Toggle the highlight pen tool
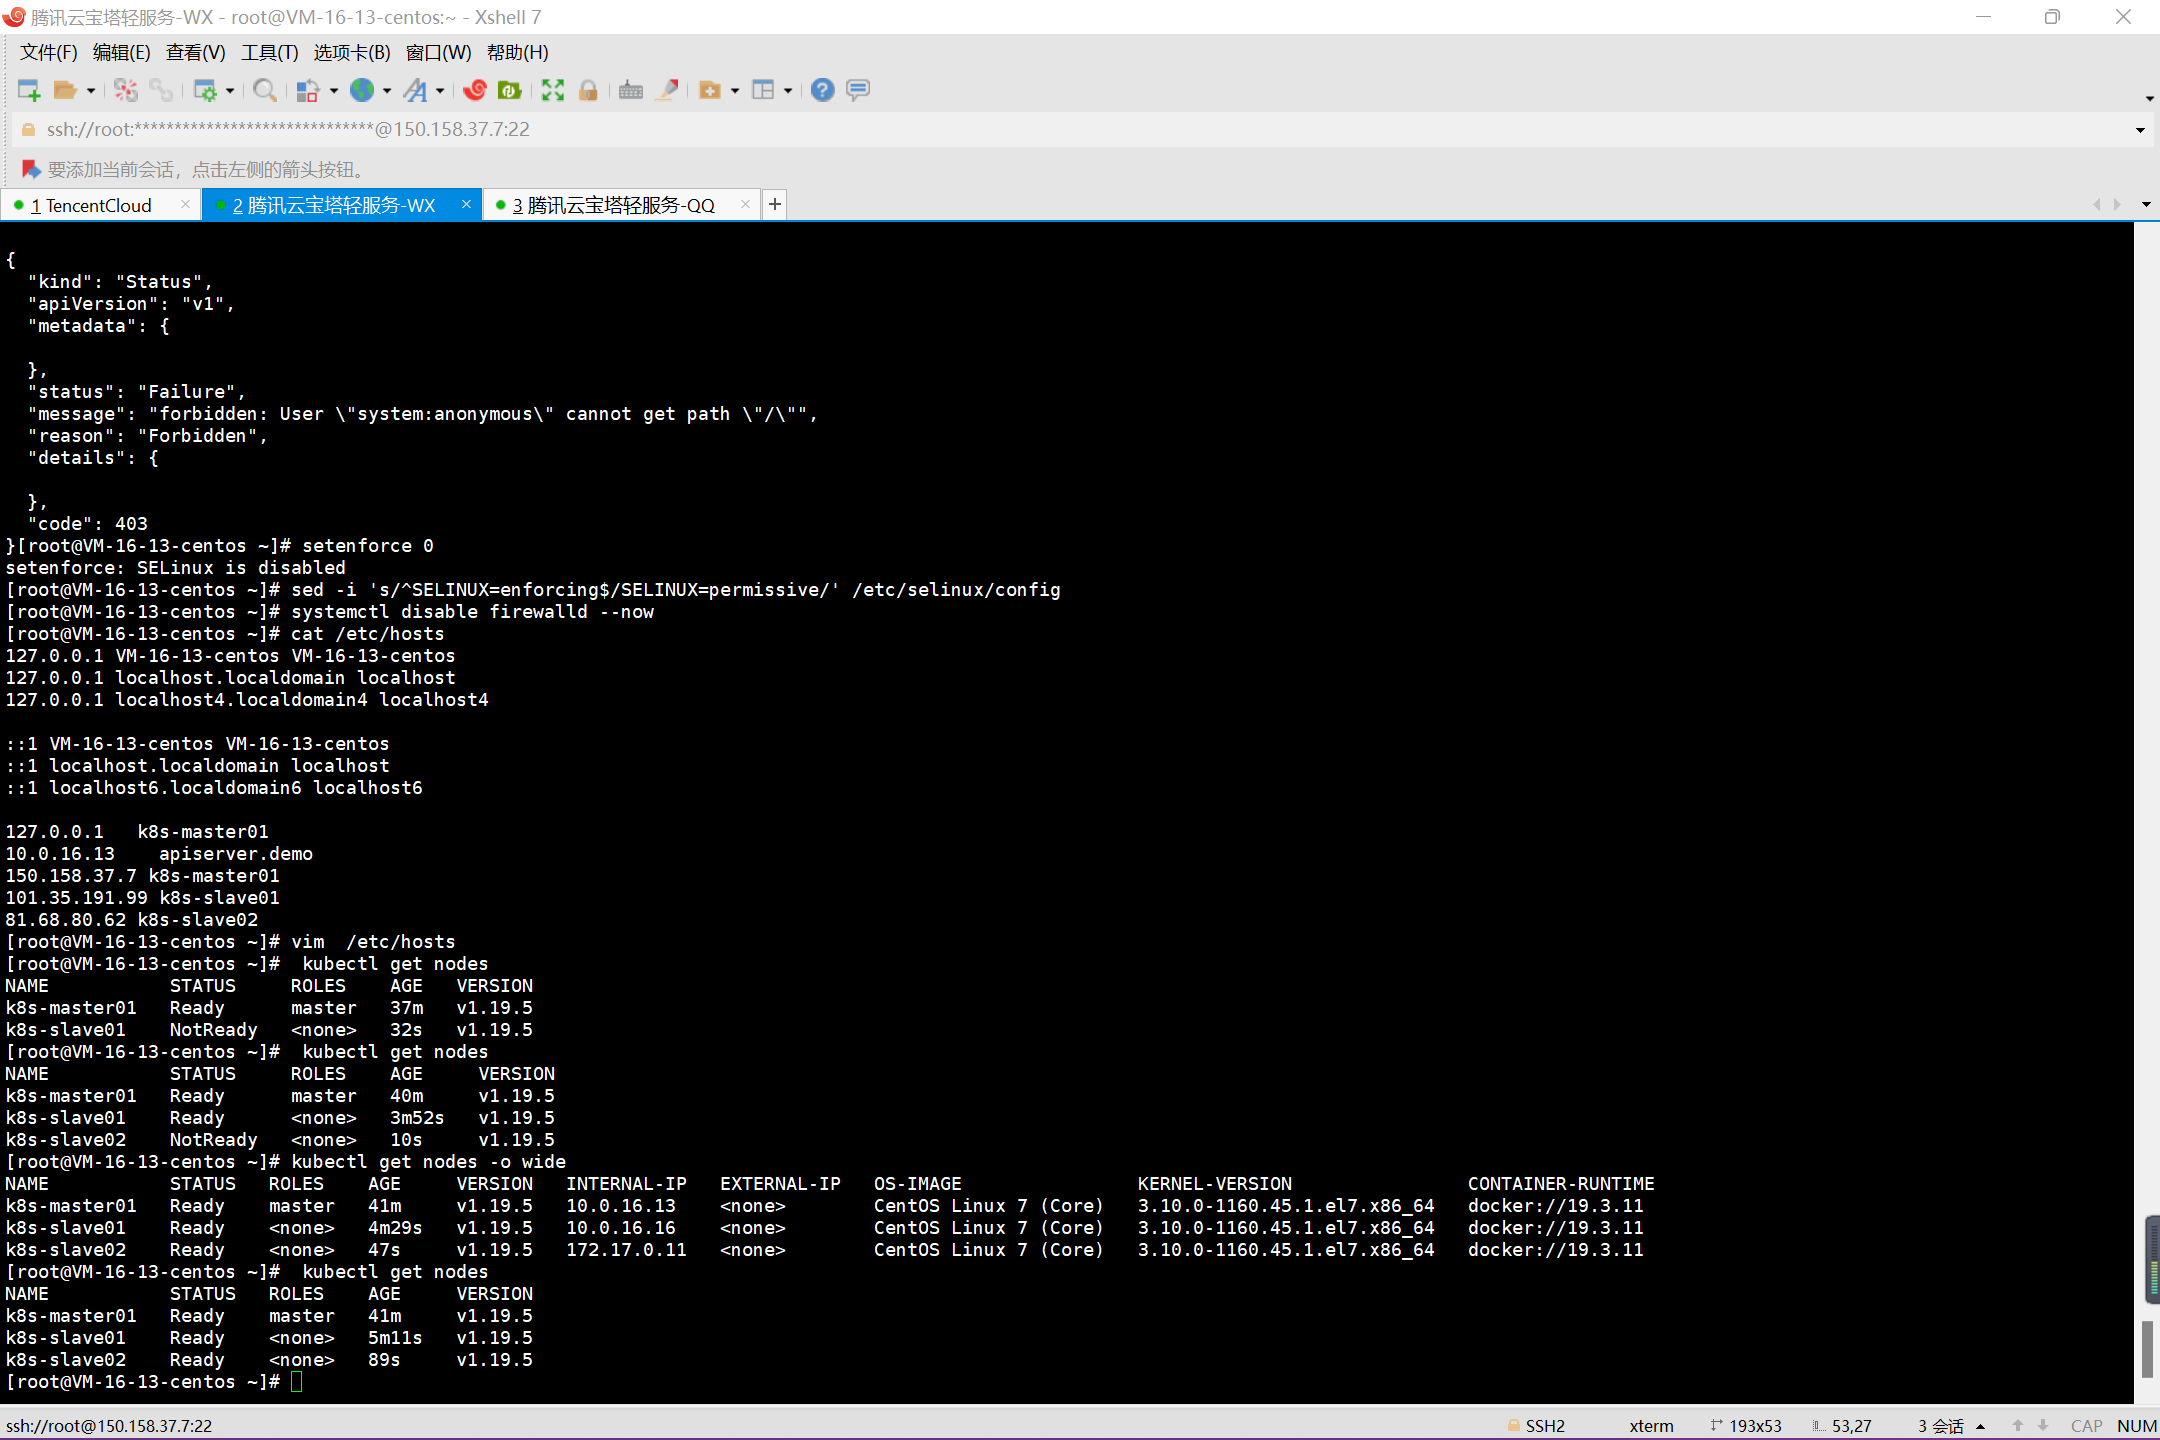The width and height of the screenshot is (2160, 1440). tap(667, 90)
